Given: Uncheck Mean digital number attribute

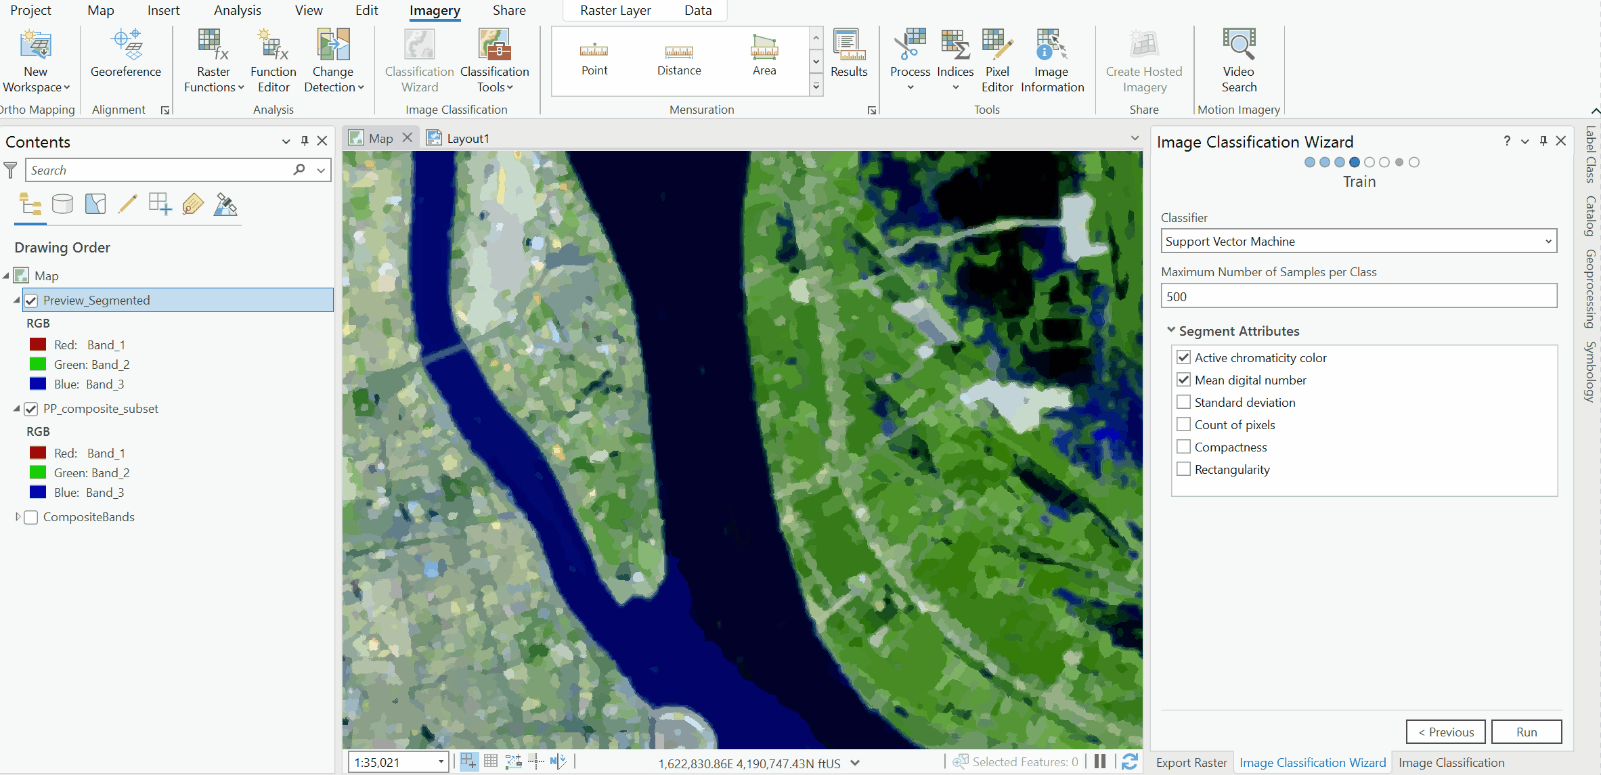Looking at the screenshot, I should point(1184,380).
